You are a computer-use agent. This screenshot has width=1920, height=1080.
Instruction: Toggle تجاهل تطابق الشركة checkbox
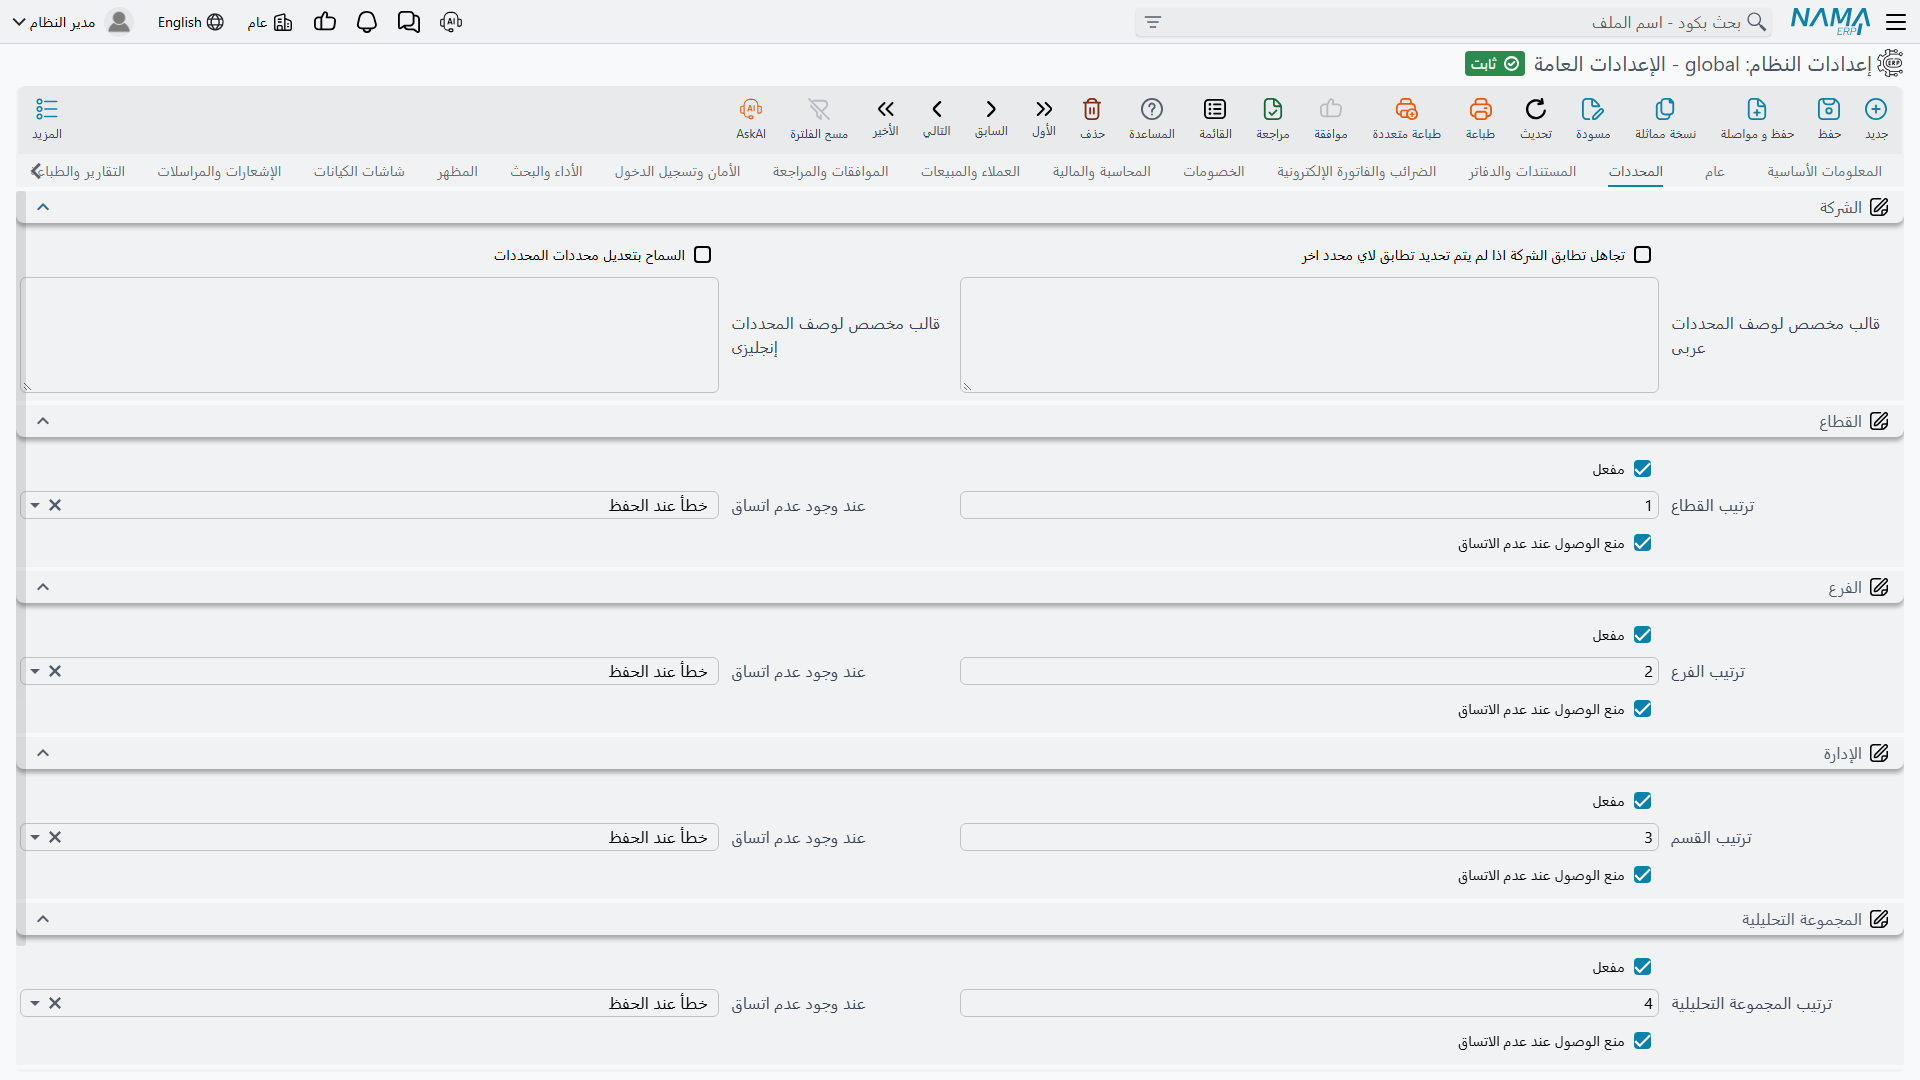(1643, 255)
